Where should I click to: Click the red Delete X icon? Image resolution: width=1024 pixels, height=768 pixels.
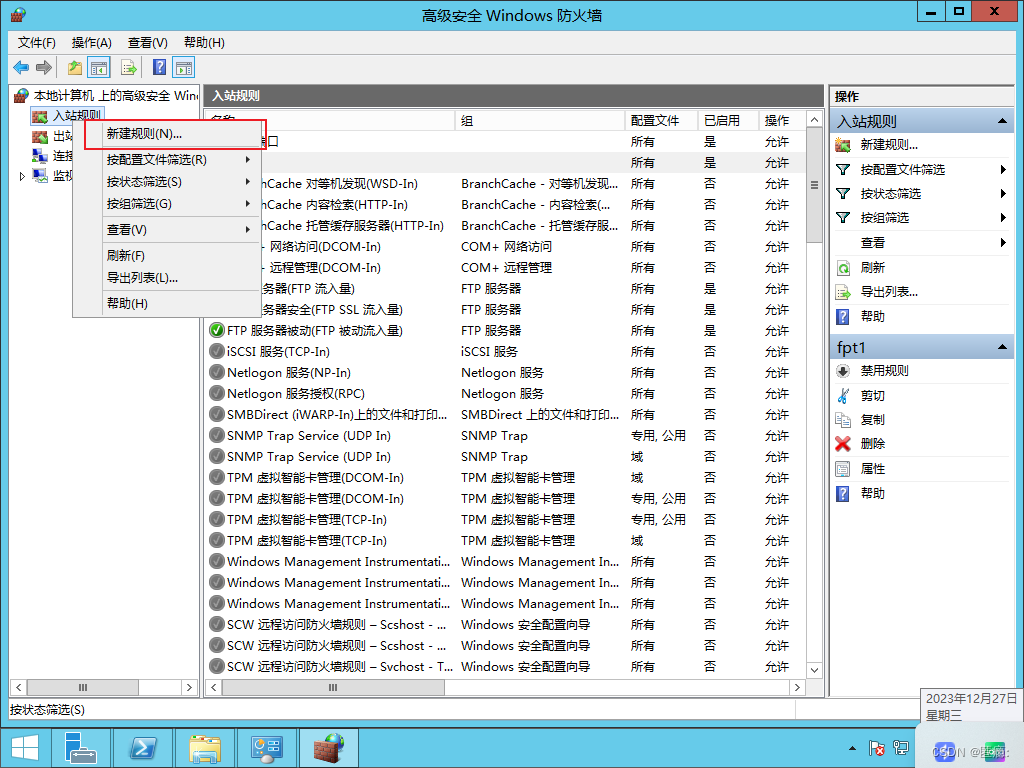coord(843,444)
